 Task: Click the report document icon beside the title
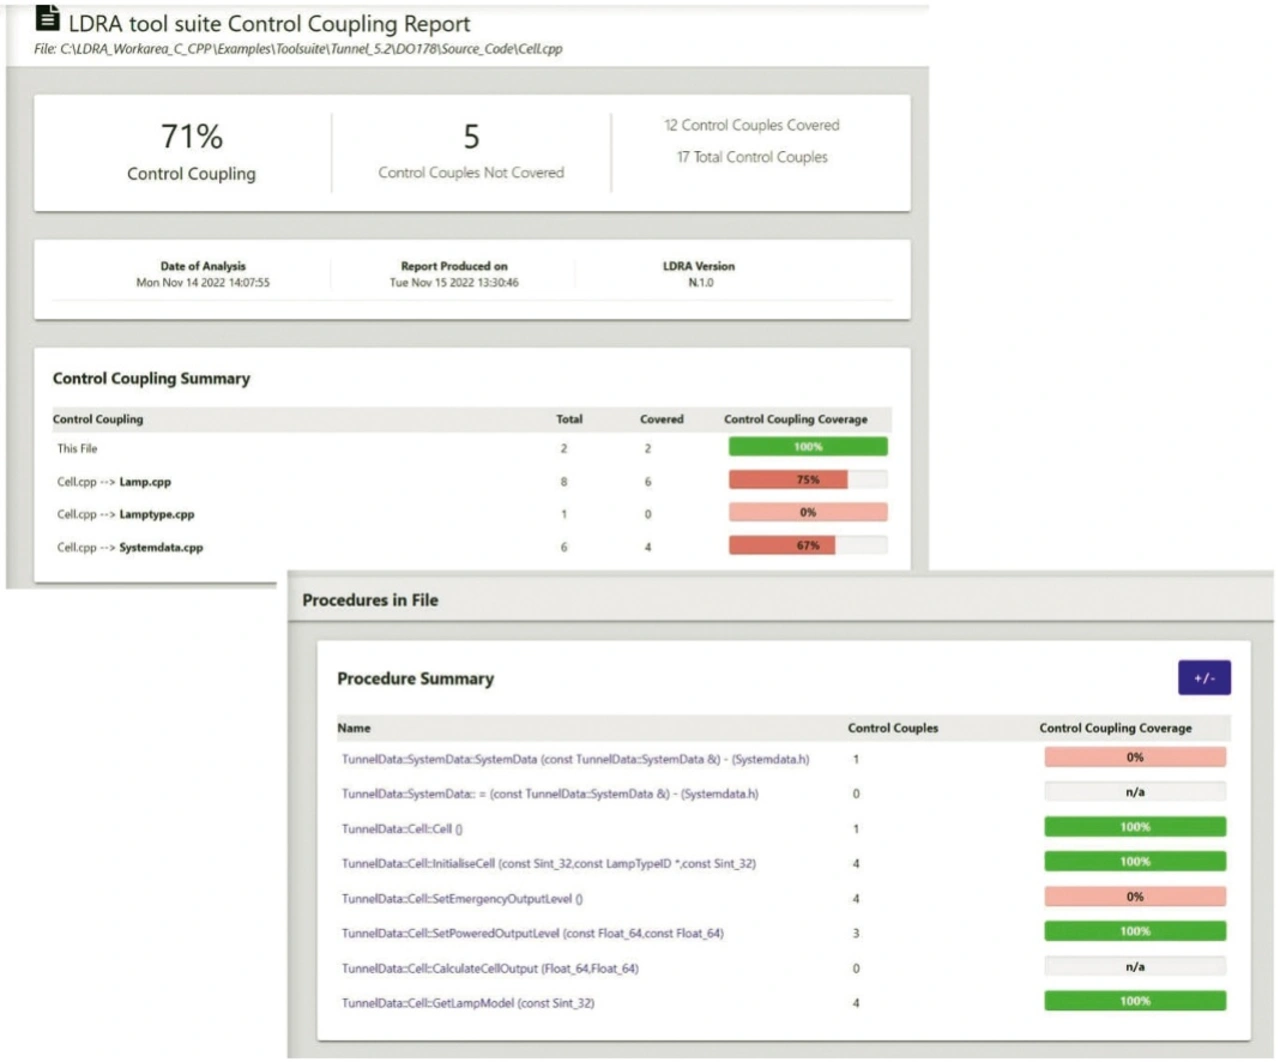point(47,18)
